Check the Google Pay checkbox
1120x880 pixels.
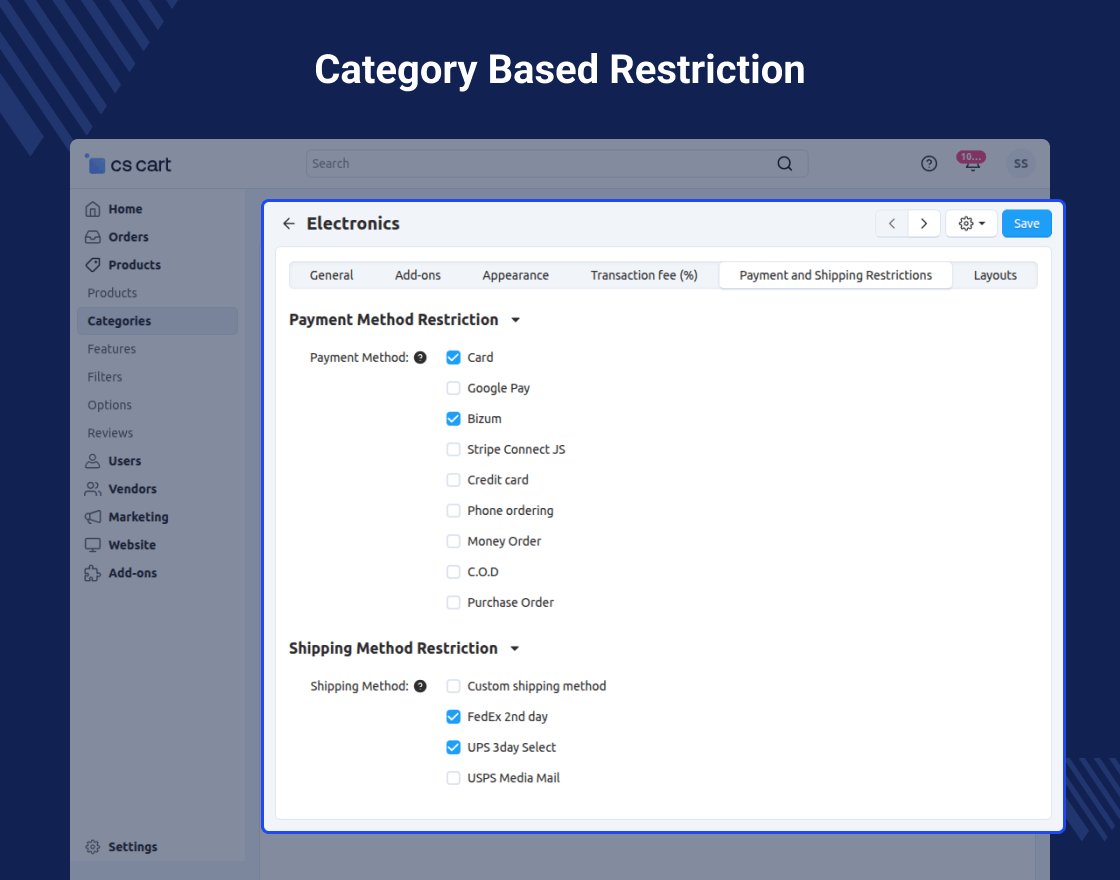[453, 388]
